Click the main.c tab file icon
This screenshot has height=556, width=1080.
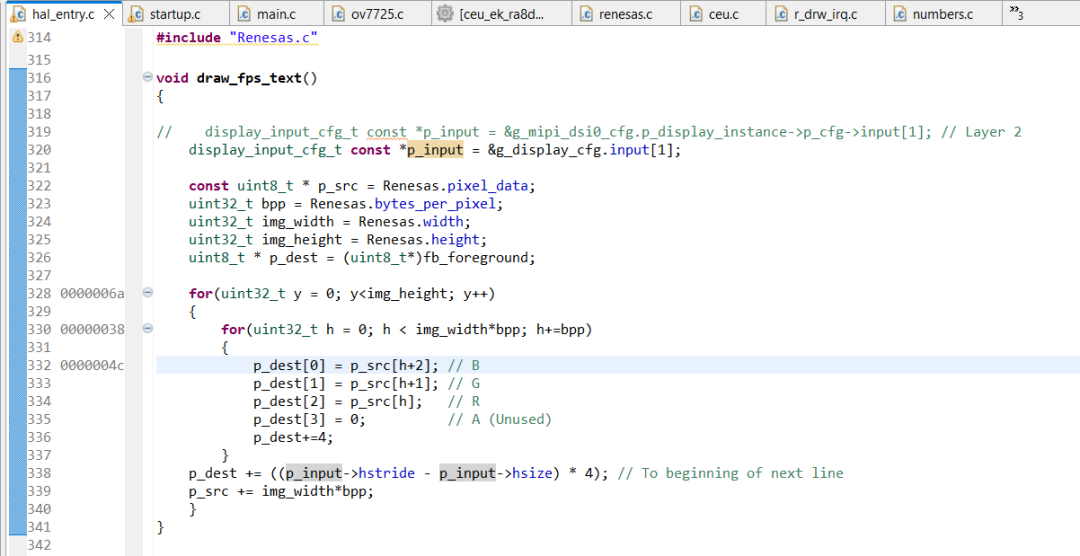tap(244, 14)
